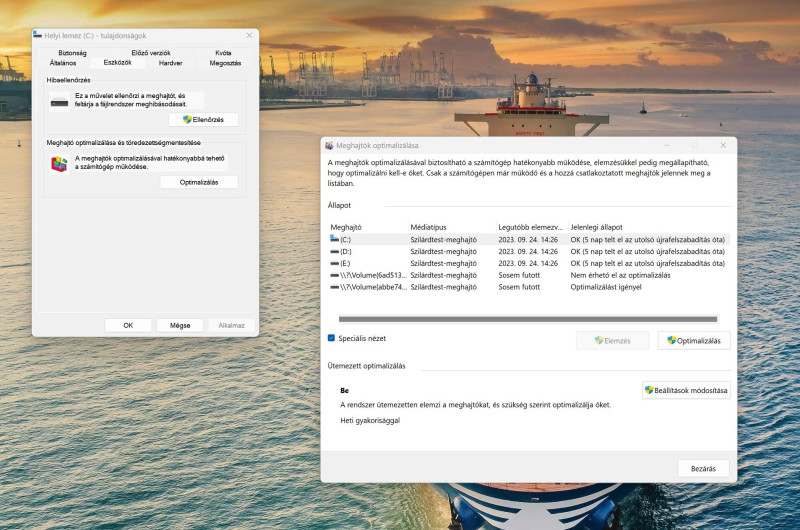Click OK in the properties dialog
This screenshot has height=530, width=800.
[x=128, y=325]
